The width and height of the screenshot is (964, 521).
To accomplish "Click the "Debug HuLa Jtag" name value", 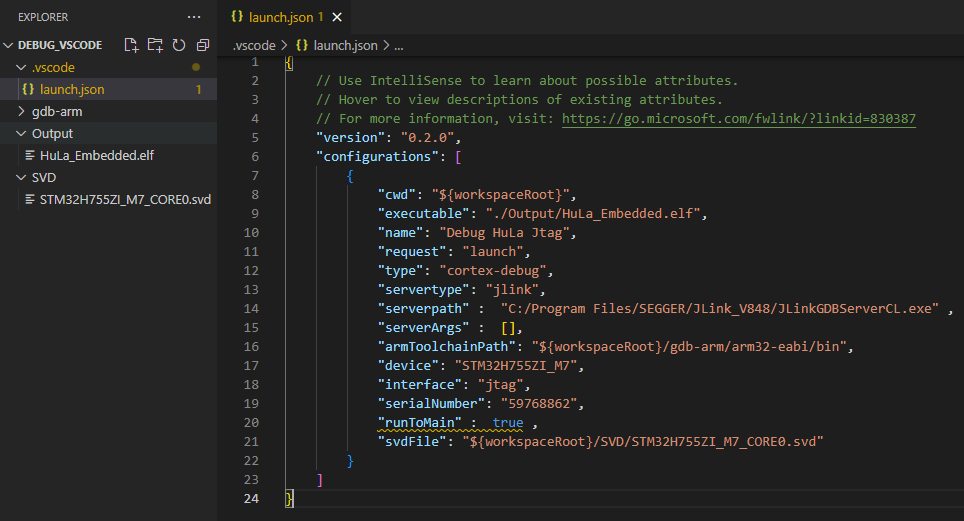I will coord(504,233).
